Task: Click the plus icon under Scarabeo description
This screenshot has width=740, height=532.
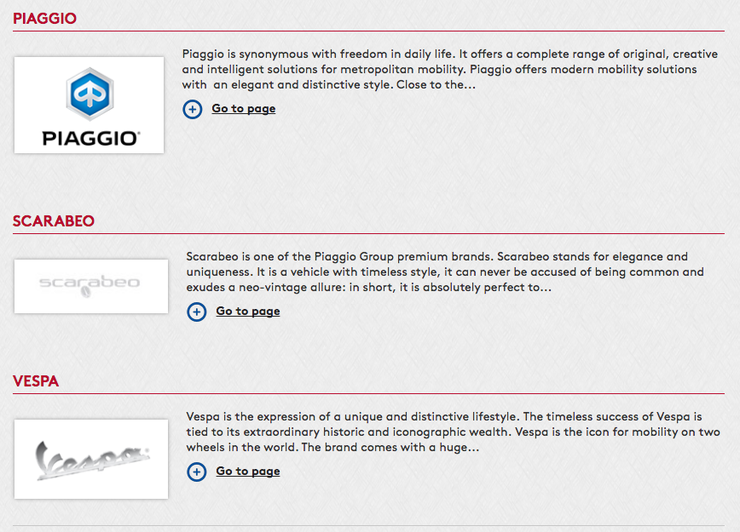Action: tap(196, 312)
